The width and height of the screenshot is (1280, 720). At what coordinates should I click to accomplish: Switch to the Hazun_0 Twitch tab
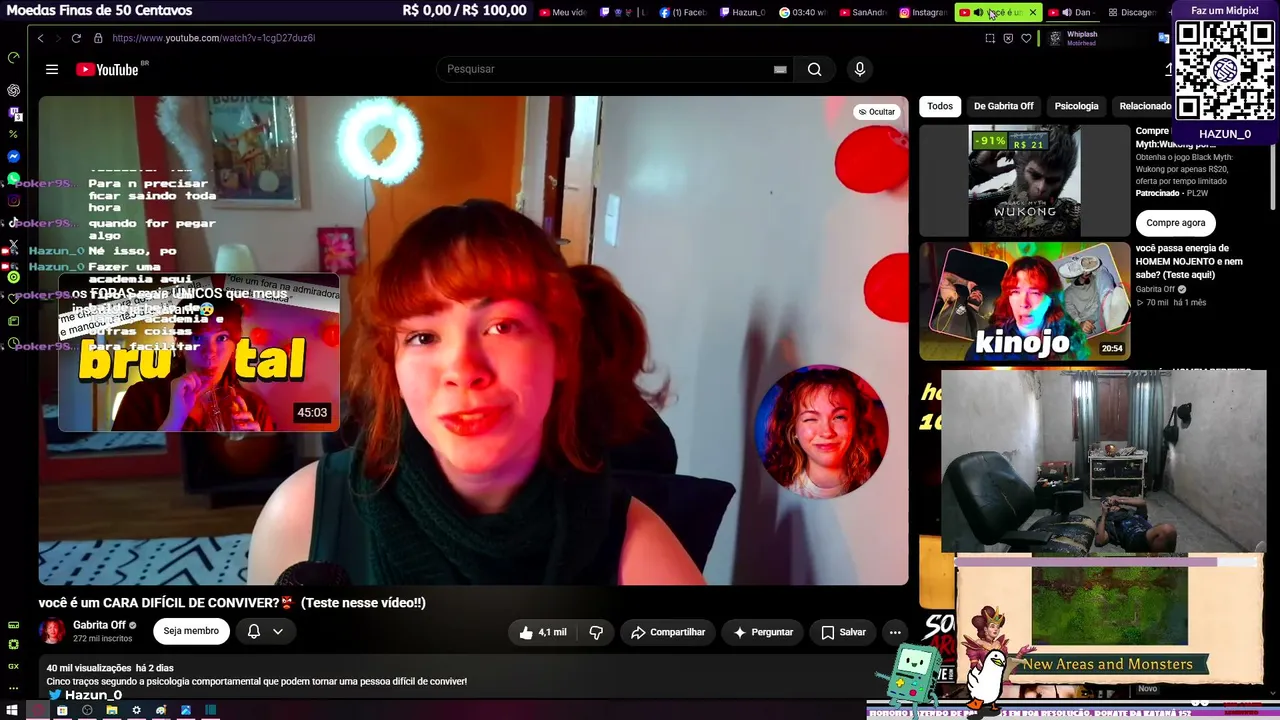(x=743, y=12)
